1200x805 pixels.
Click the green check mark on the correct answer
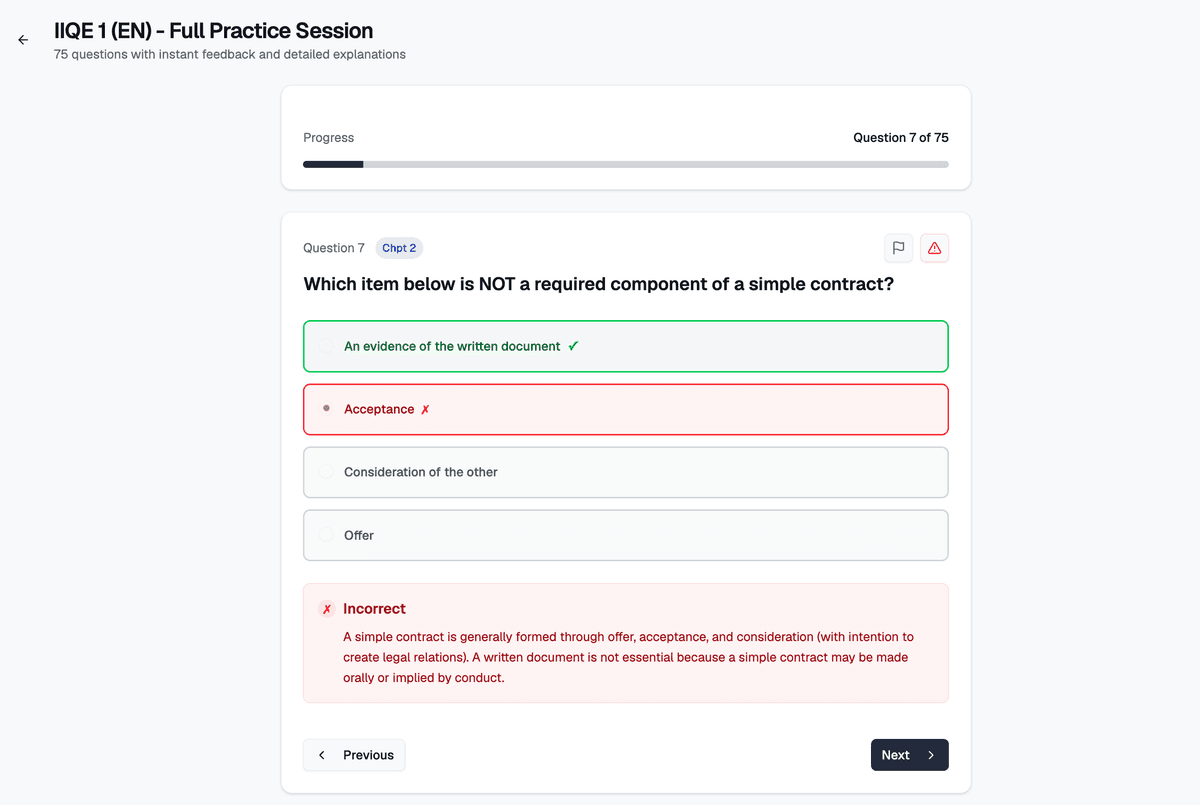click(x=573, y=346)
